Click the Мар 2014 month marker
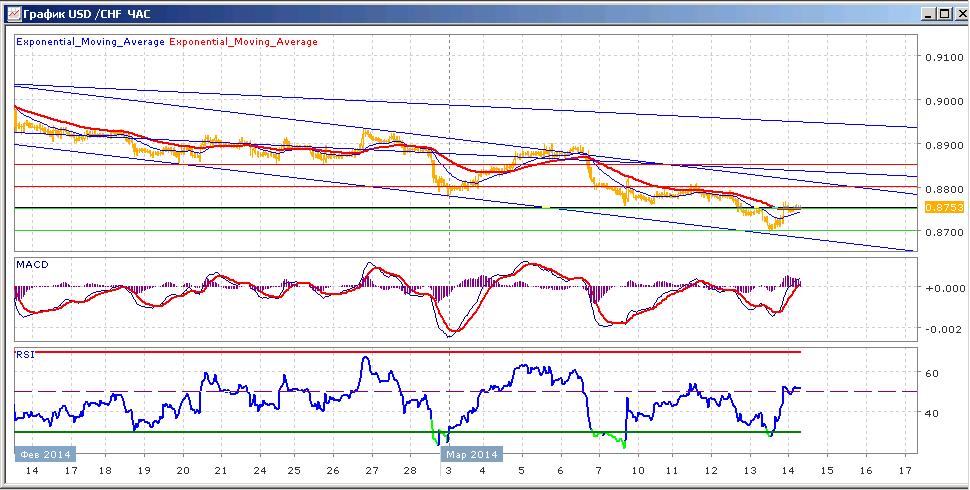This screenshot has height=490, width=970. tap(471, 455)
